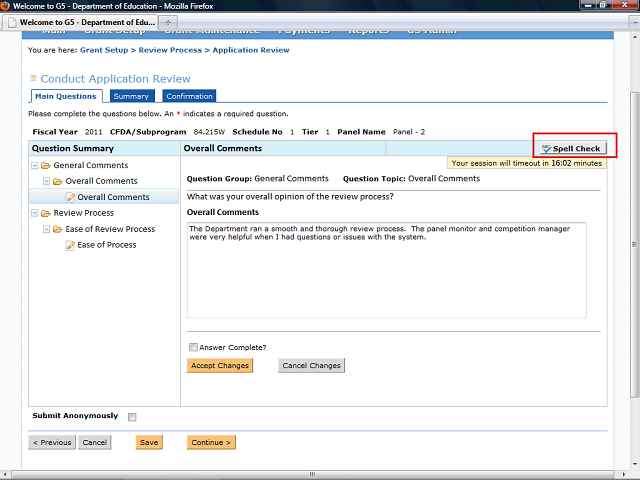Image resolution: width=640 pixels, height=480 pixels.
Task: Collapse the Overall Comments group node
Action: (x=47, y=181)
